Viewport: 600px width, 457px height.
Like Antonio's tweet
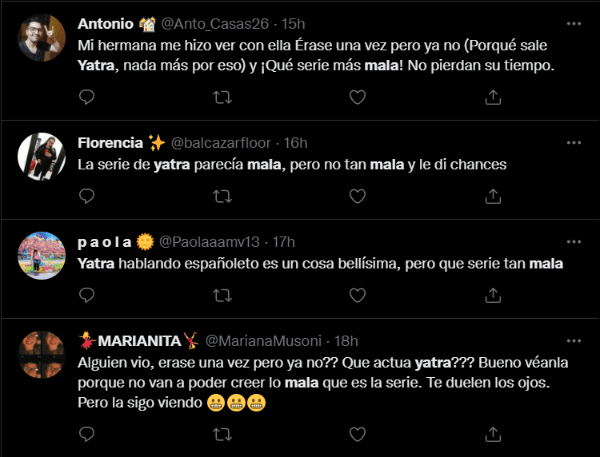(x=358, y=97)
